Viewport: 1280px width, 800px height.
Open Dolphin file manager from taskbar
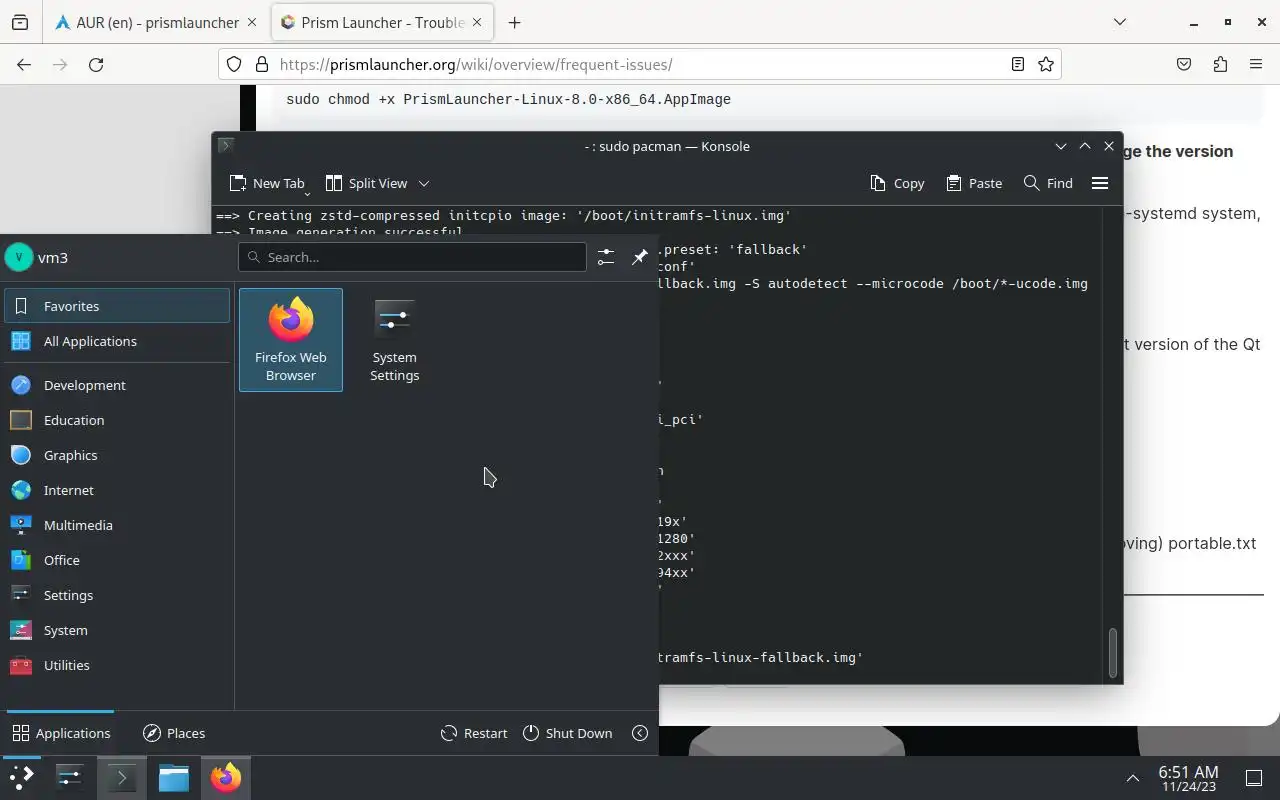pyautogui.click(x=173, y=777)
